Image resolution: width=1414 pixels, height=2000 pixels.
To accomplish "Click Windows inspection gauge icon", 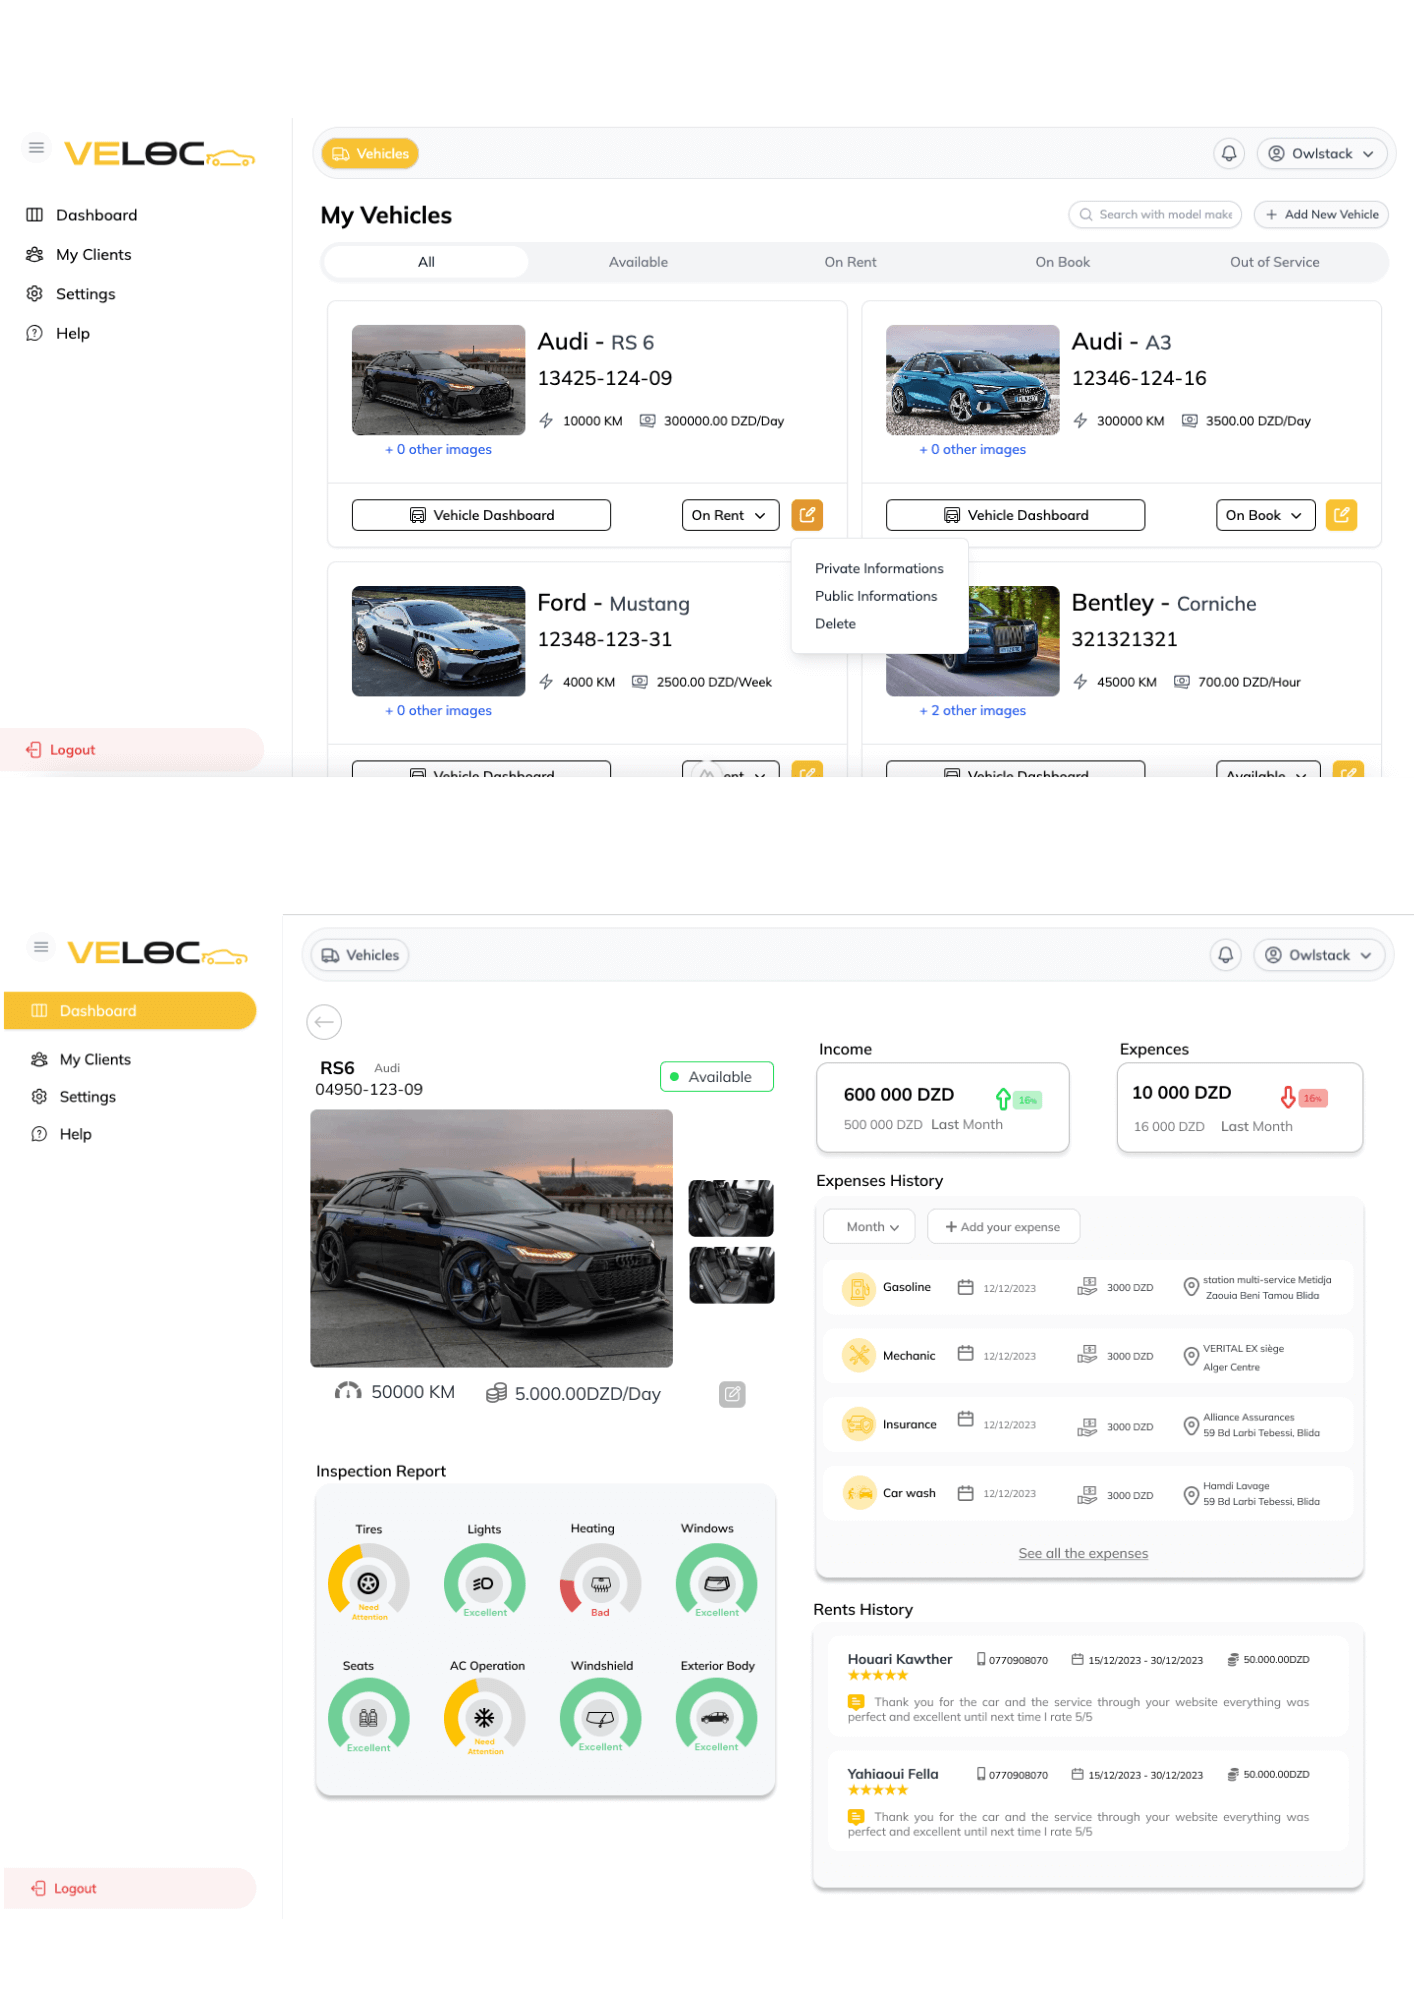I will click(x=716, y=1583).
